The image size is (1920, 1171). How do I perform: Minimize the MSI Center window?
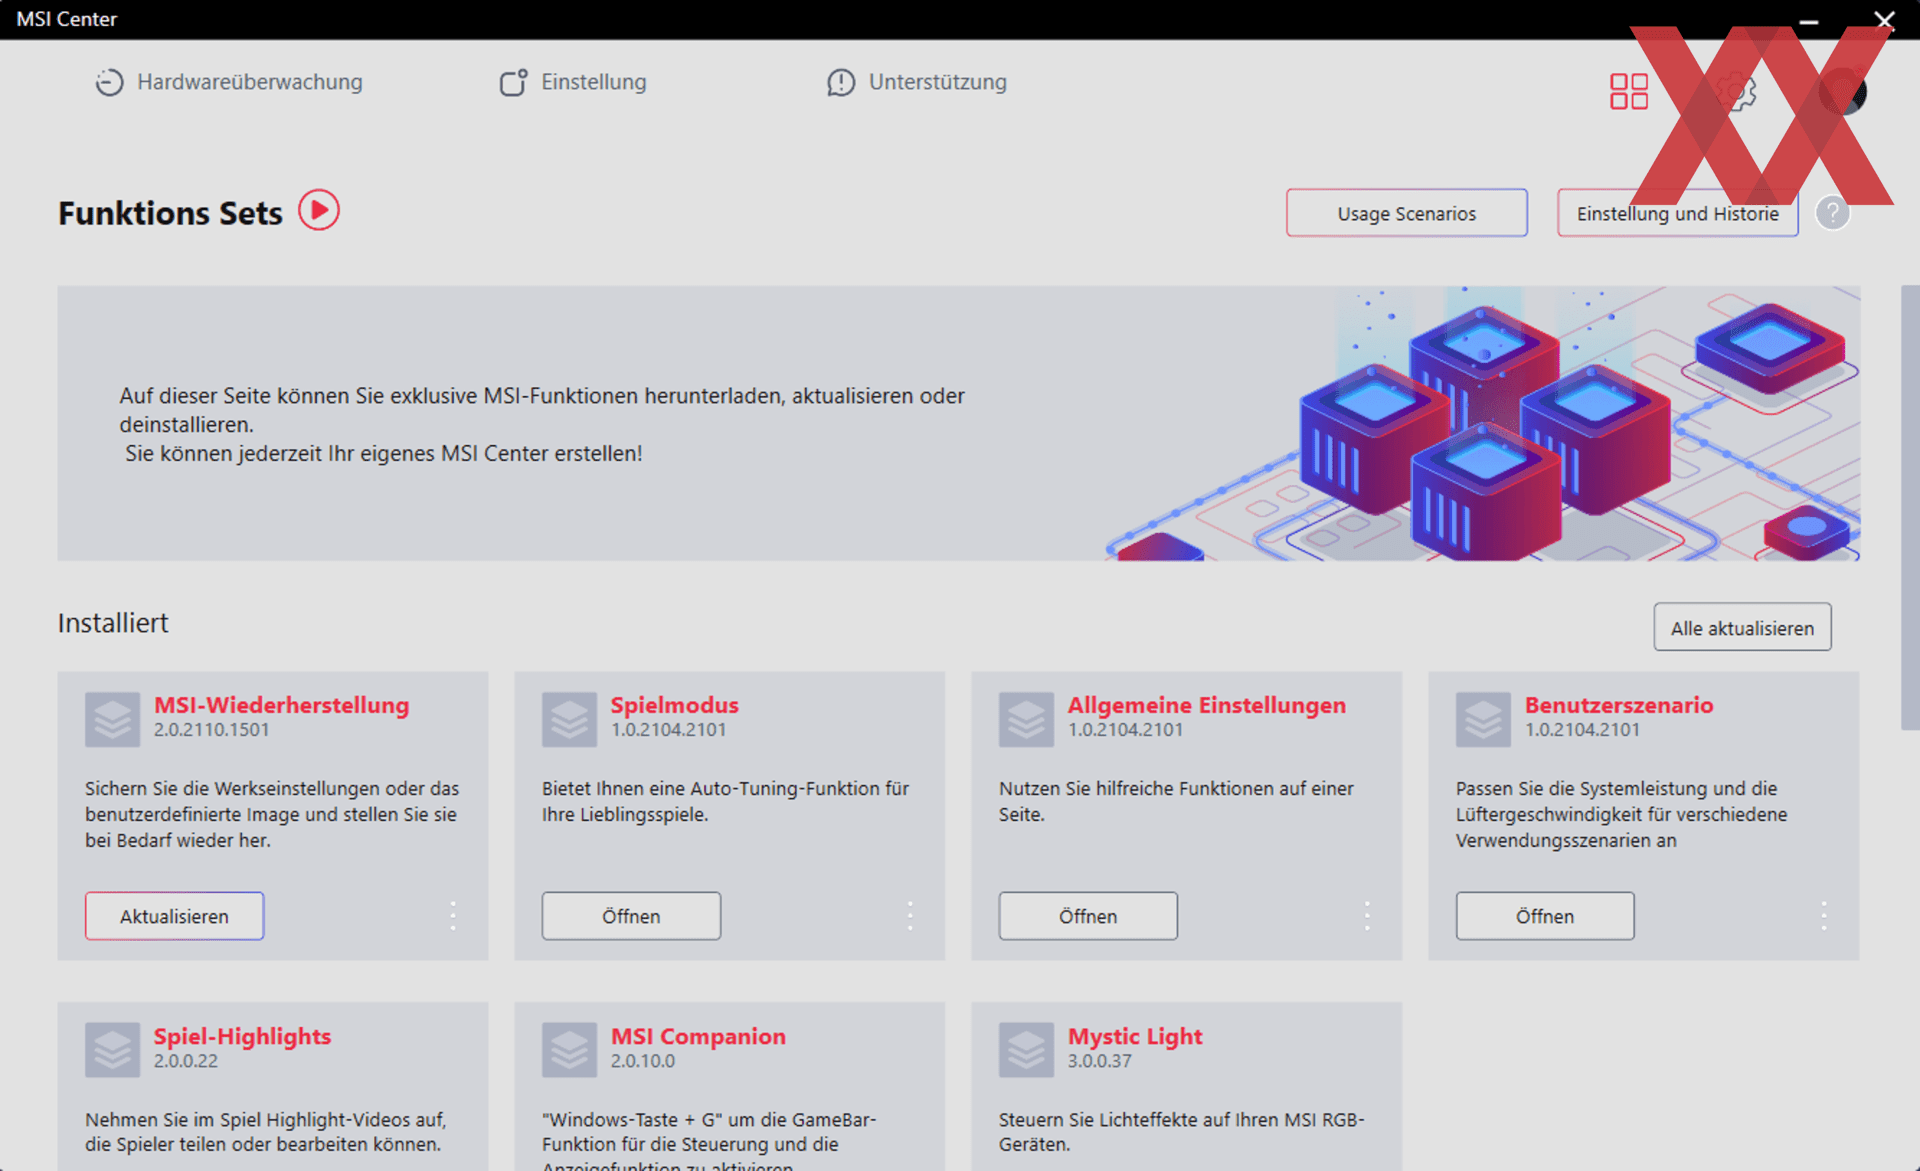point(1809,20)
